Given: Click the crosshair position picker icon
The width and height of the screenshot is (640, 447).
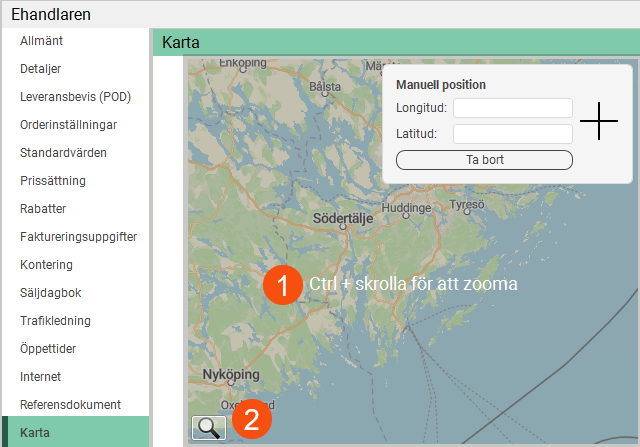Looking at the screenshot, I should 599,120.
